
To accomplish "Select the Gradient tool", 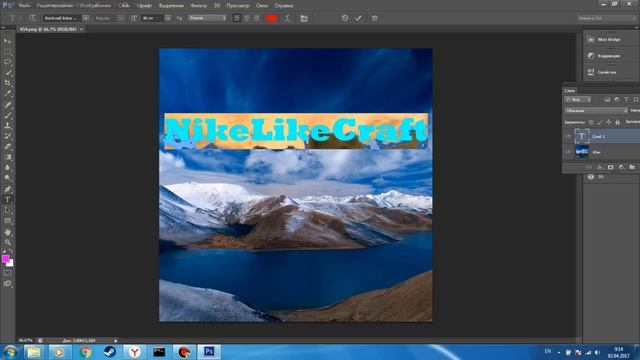I will [x=7, y=157].
